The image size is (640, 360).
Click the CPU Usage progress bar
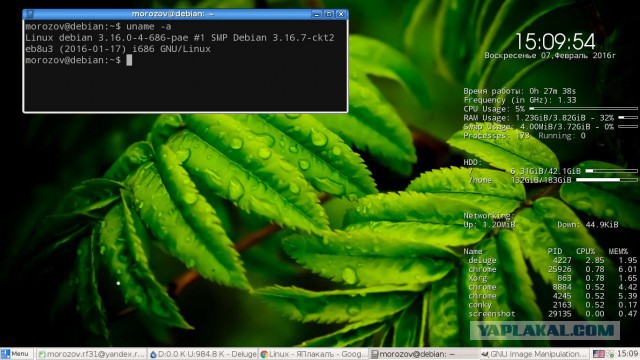(x=584, y=109)
